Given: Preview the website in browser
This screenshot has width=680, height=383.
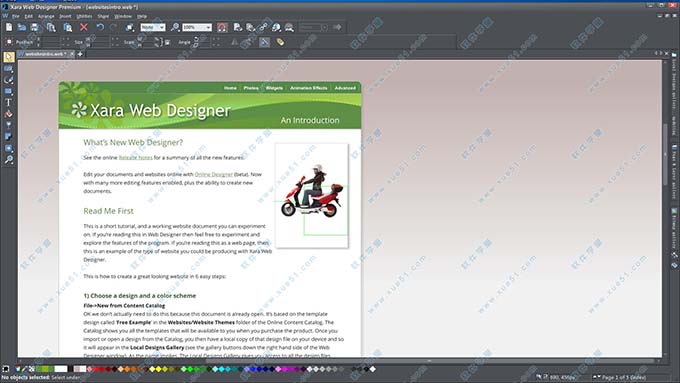Looking at the screenshot, I should tap(276, 27).
